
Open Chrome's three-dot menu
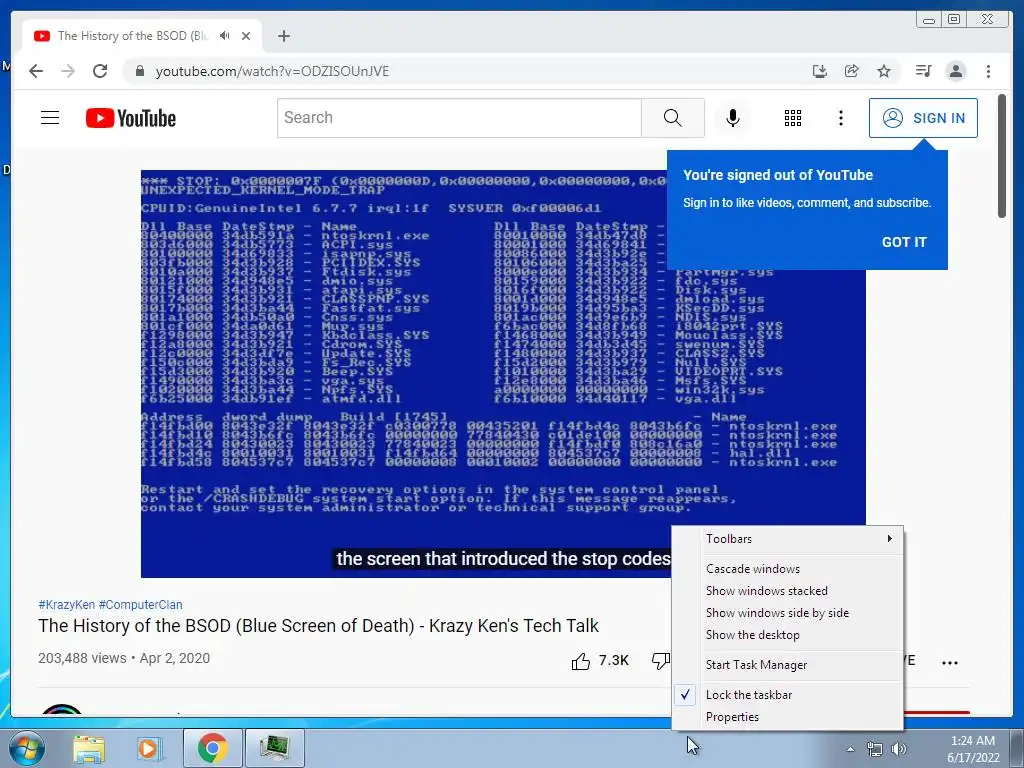(x=988, y=71)
